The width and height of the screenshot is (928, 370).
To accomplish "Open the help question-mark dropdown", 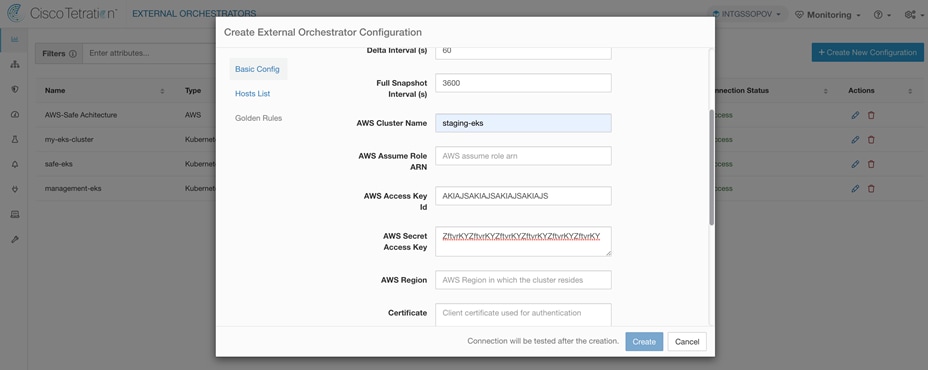I will click(x=882, y=15).
